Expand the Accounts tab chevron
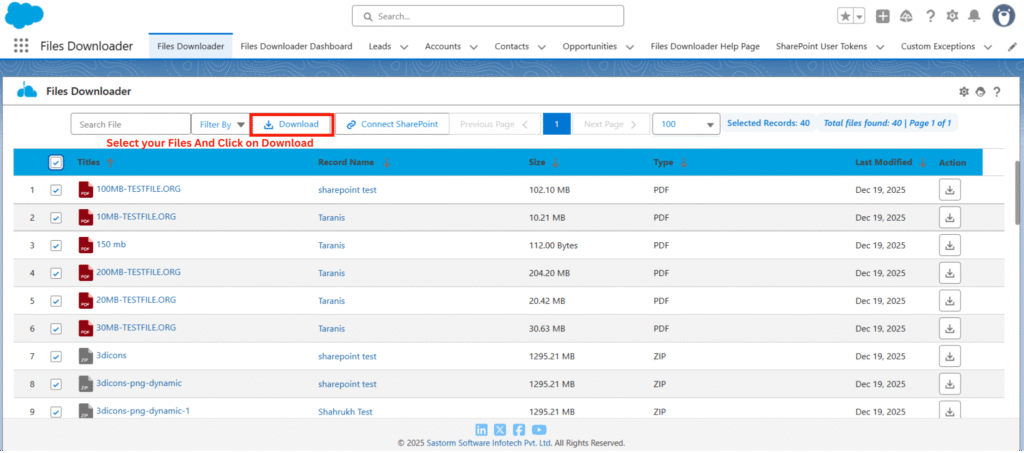 tap(473, 47)
